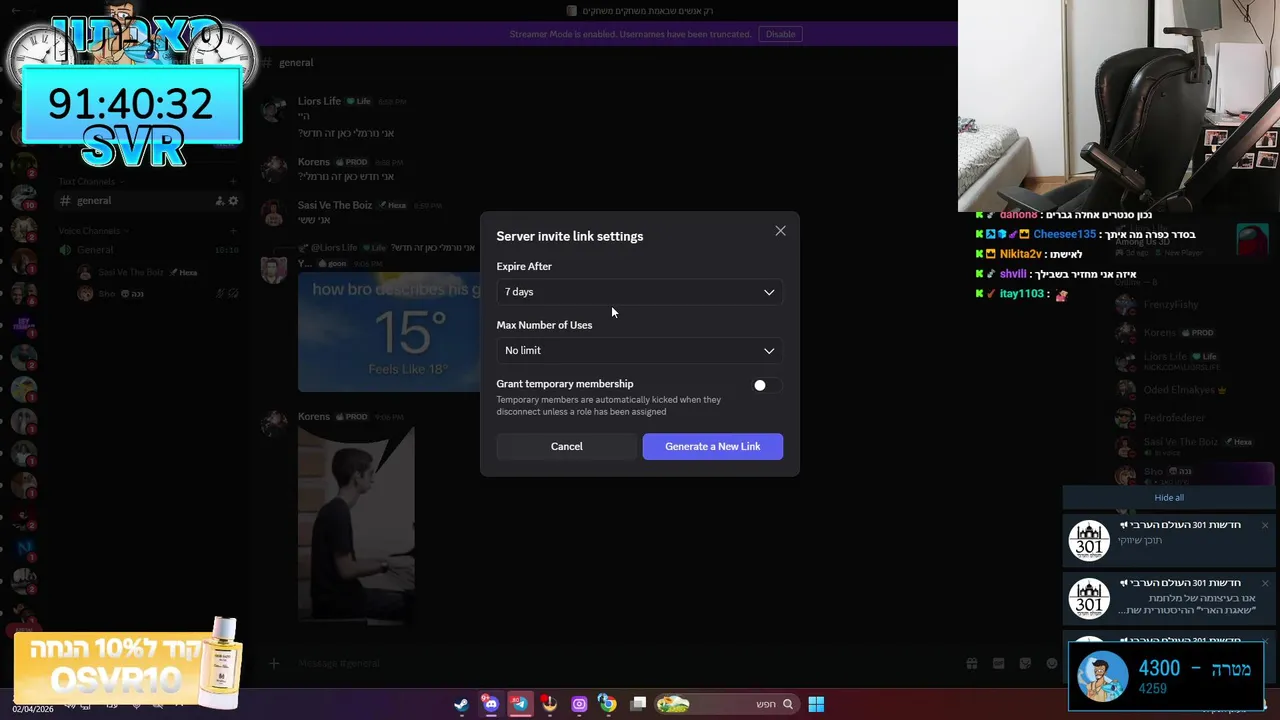Open the Instagram-style purple app in taskbar

(x=579, y=704)
